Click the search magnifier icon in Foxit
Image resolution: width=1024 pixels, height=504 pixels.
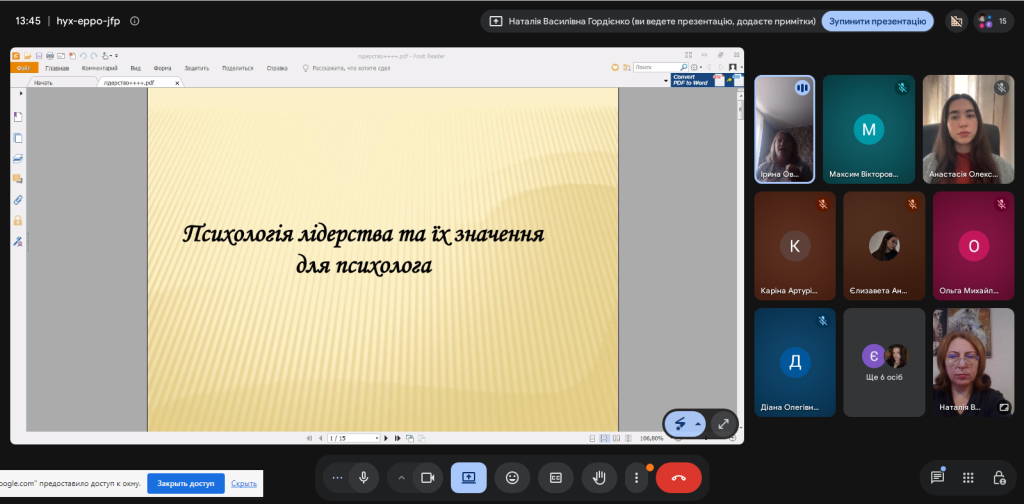(684, 67)
